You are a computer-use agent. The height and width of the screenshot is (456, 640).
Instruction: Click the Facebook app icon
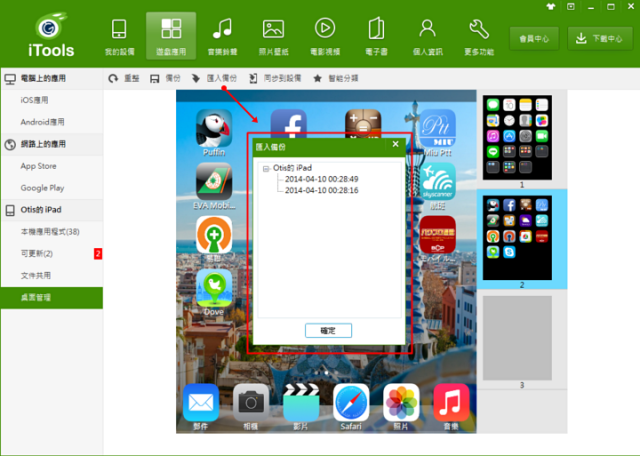tap(289, 122)
